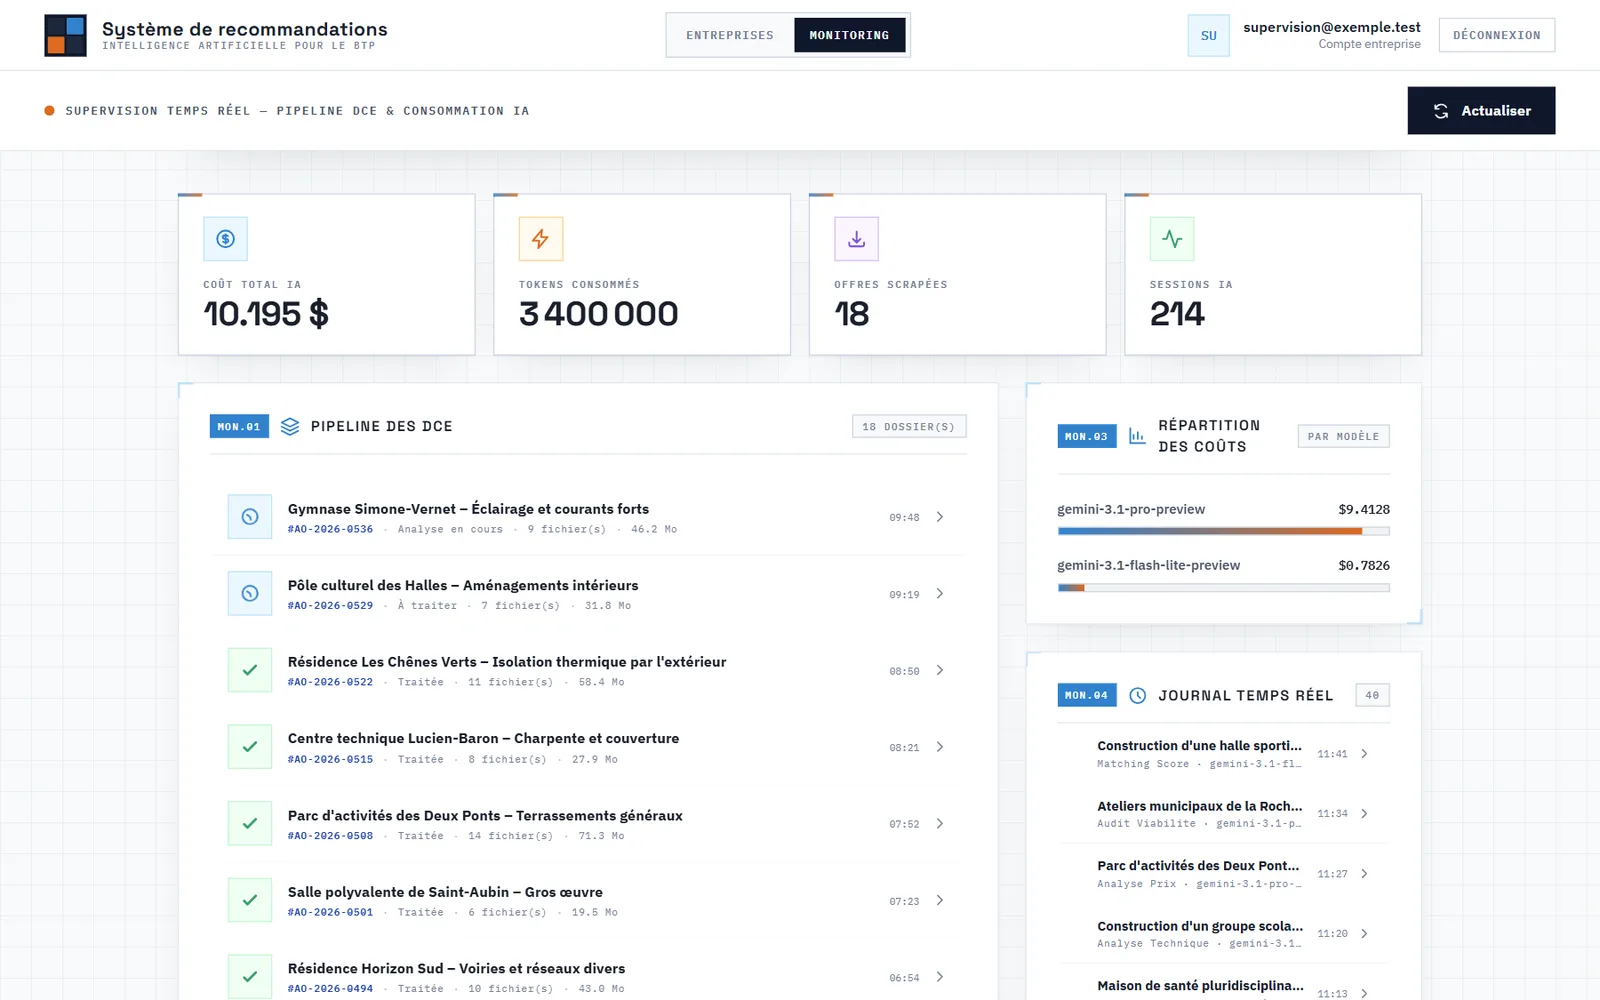Screen dimensions: 1600x1000
Task: Open chevron for Centre technique Lucien-Baron
Action: [940, 747]
